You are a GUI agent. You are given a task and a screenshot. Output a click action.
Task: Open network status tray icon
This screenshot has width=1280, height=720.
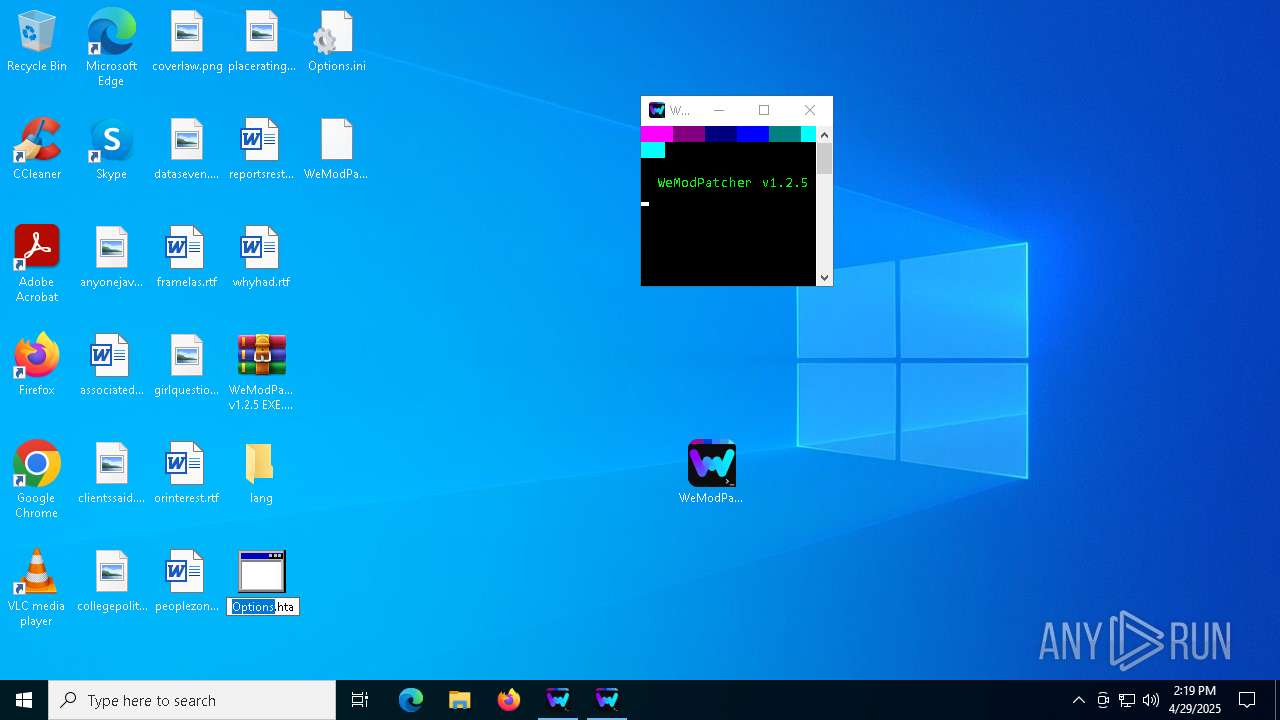[x=1127, y=700]
